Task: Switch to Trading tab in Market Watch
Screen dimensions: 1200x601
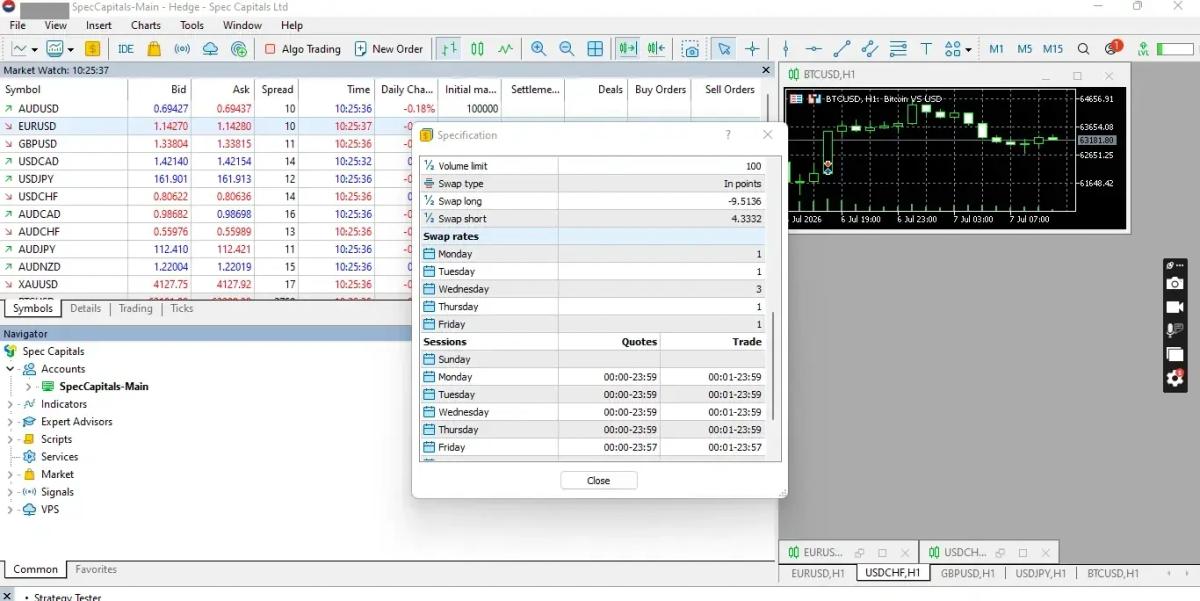Action: 136,309
